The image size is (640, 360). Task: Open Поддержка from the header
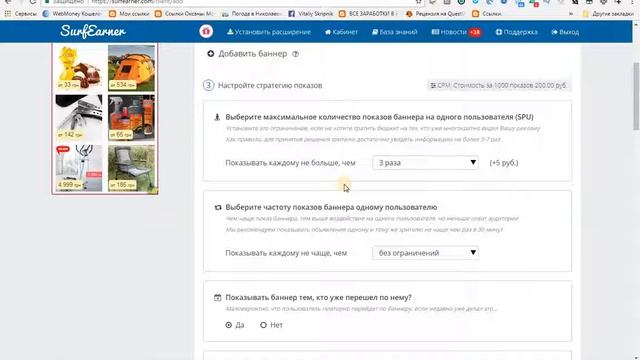point(516,32)
